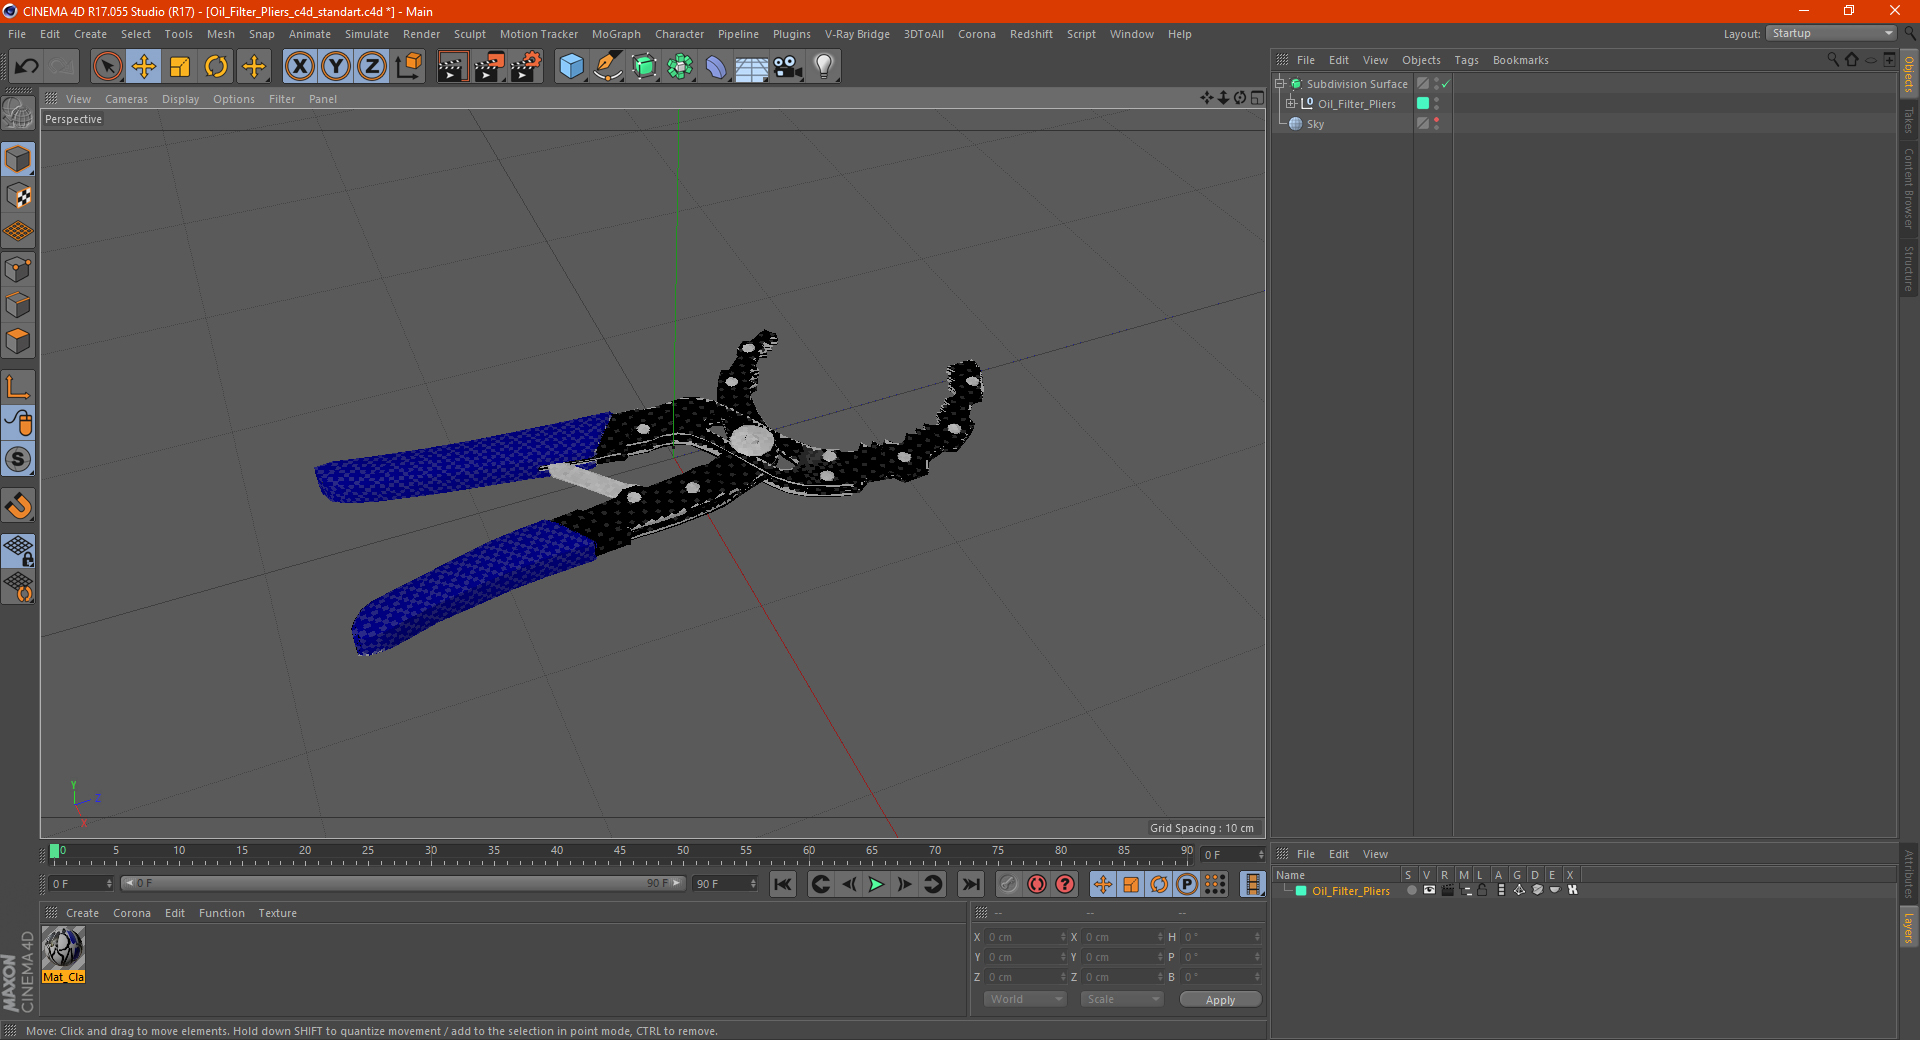This screenshot has width=1920, height=1040.
Task: Open World coordinate dropdown
Action: pyautogui.click(x=1025, y=999)
